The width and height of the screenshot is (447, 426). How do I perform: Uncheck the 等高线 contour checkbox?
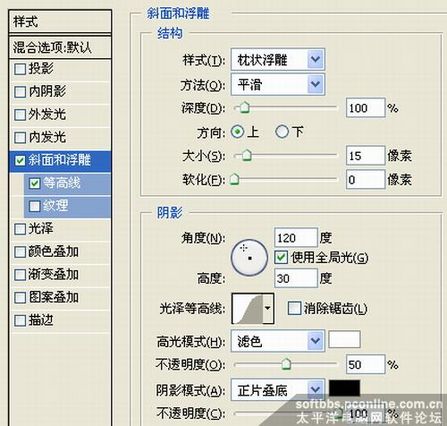[35, 183]
